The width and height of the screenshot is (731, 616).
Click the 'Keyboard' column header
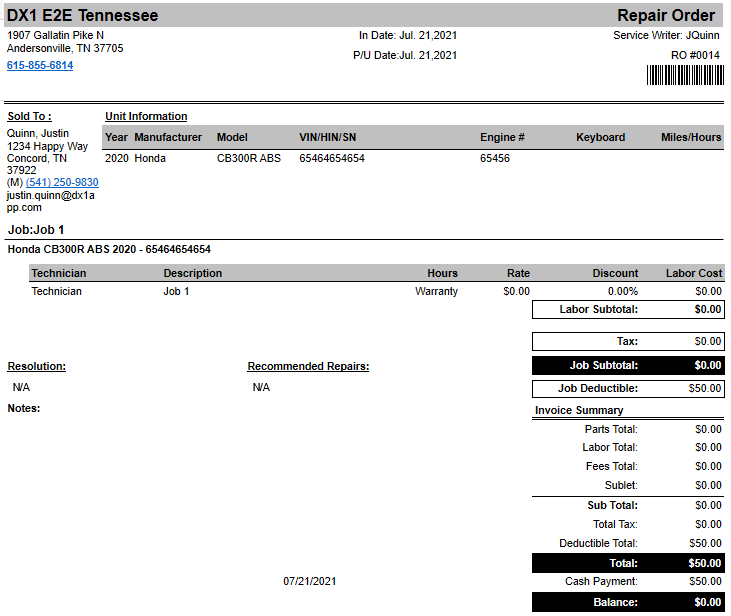pyautogui.click(x=600, y=138)
